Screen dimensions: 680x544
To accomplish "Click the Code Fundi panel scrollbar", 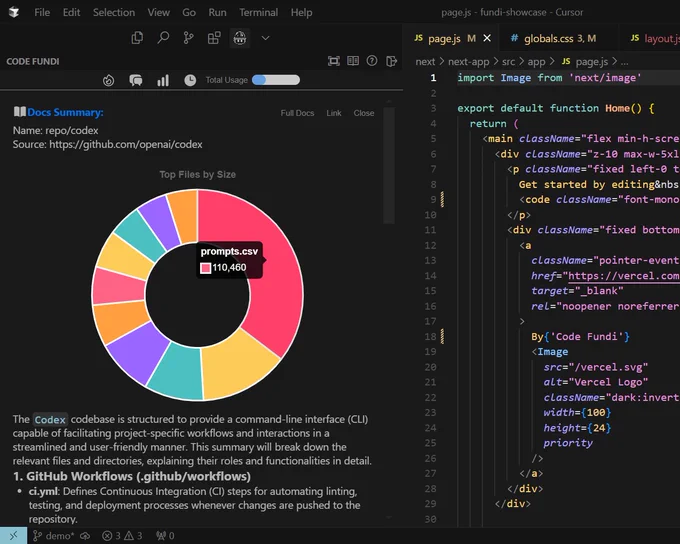I will click(389, 165).
